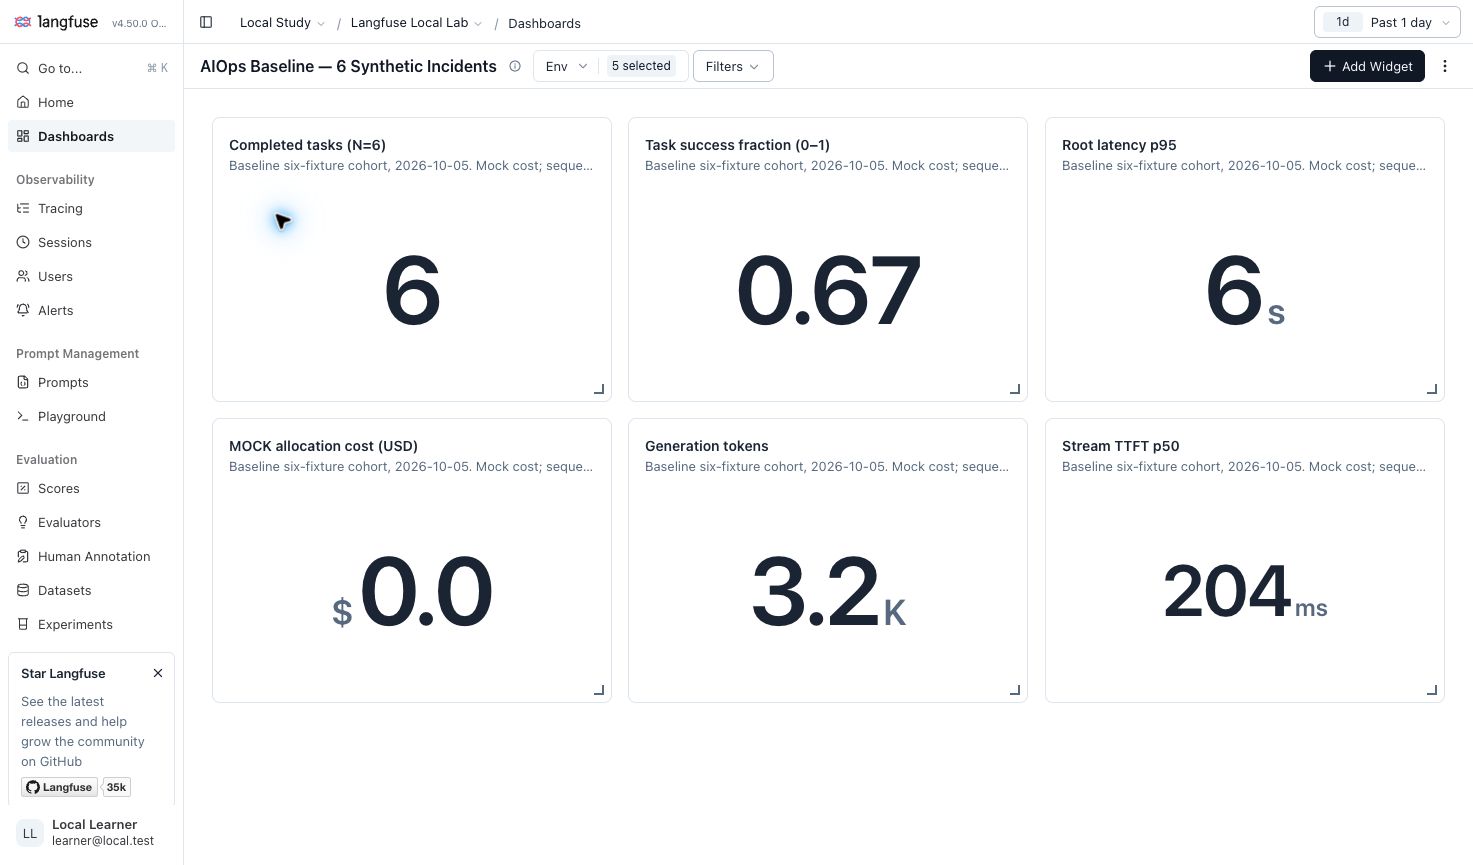Click the Human Annotation icon
This screenshot has width=1473, height=865.
23,556
